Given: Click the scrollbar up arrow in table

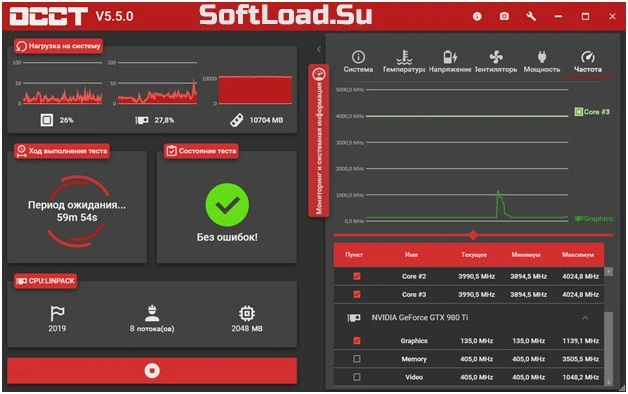Looking at the screenshot, I should 609,271.
